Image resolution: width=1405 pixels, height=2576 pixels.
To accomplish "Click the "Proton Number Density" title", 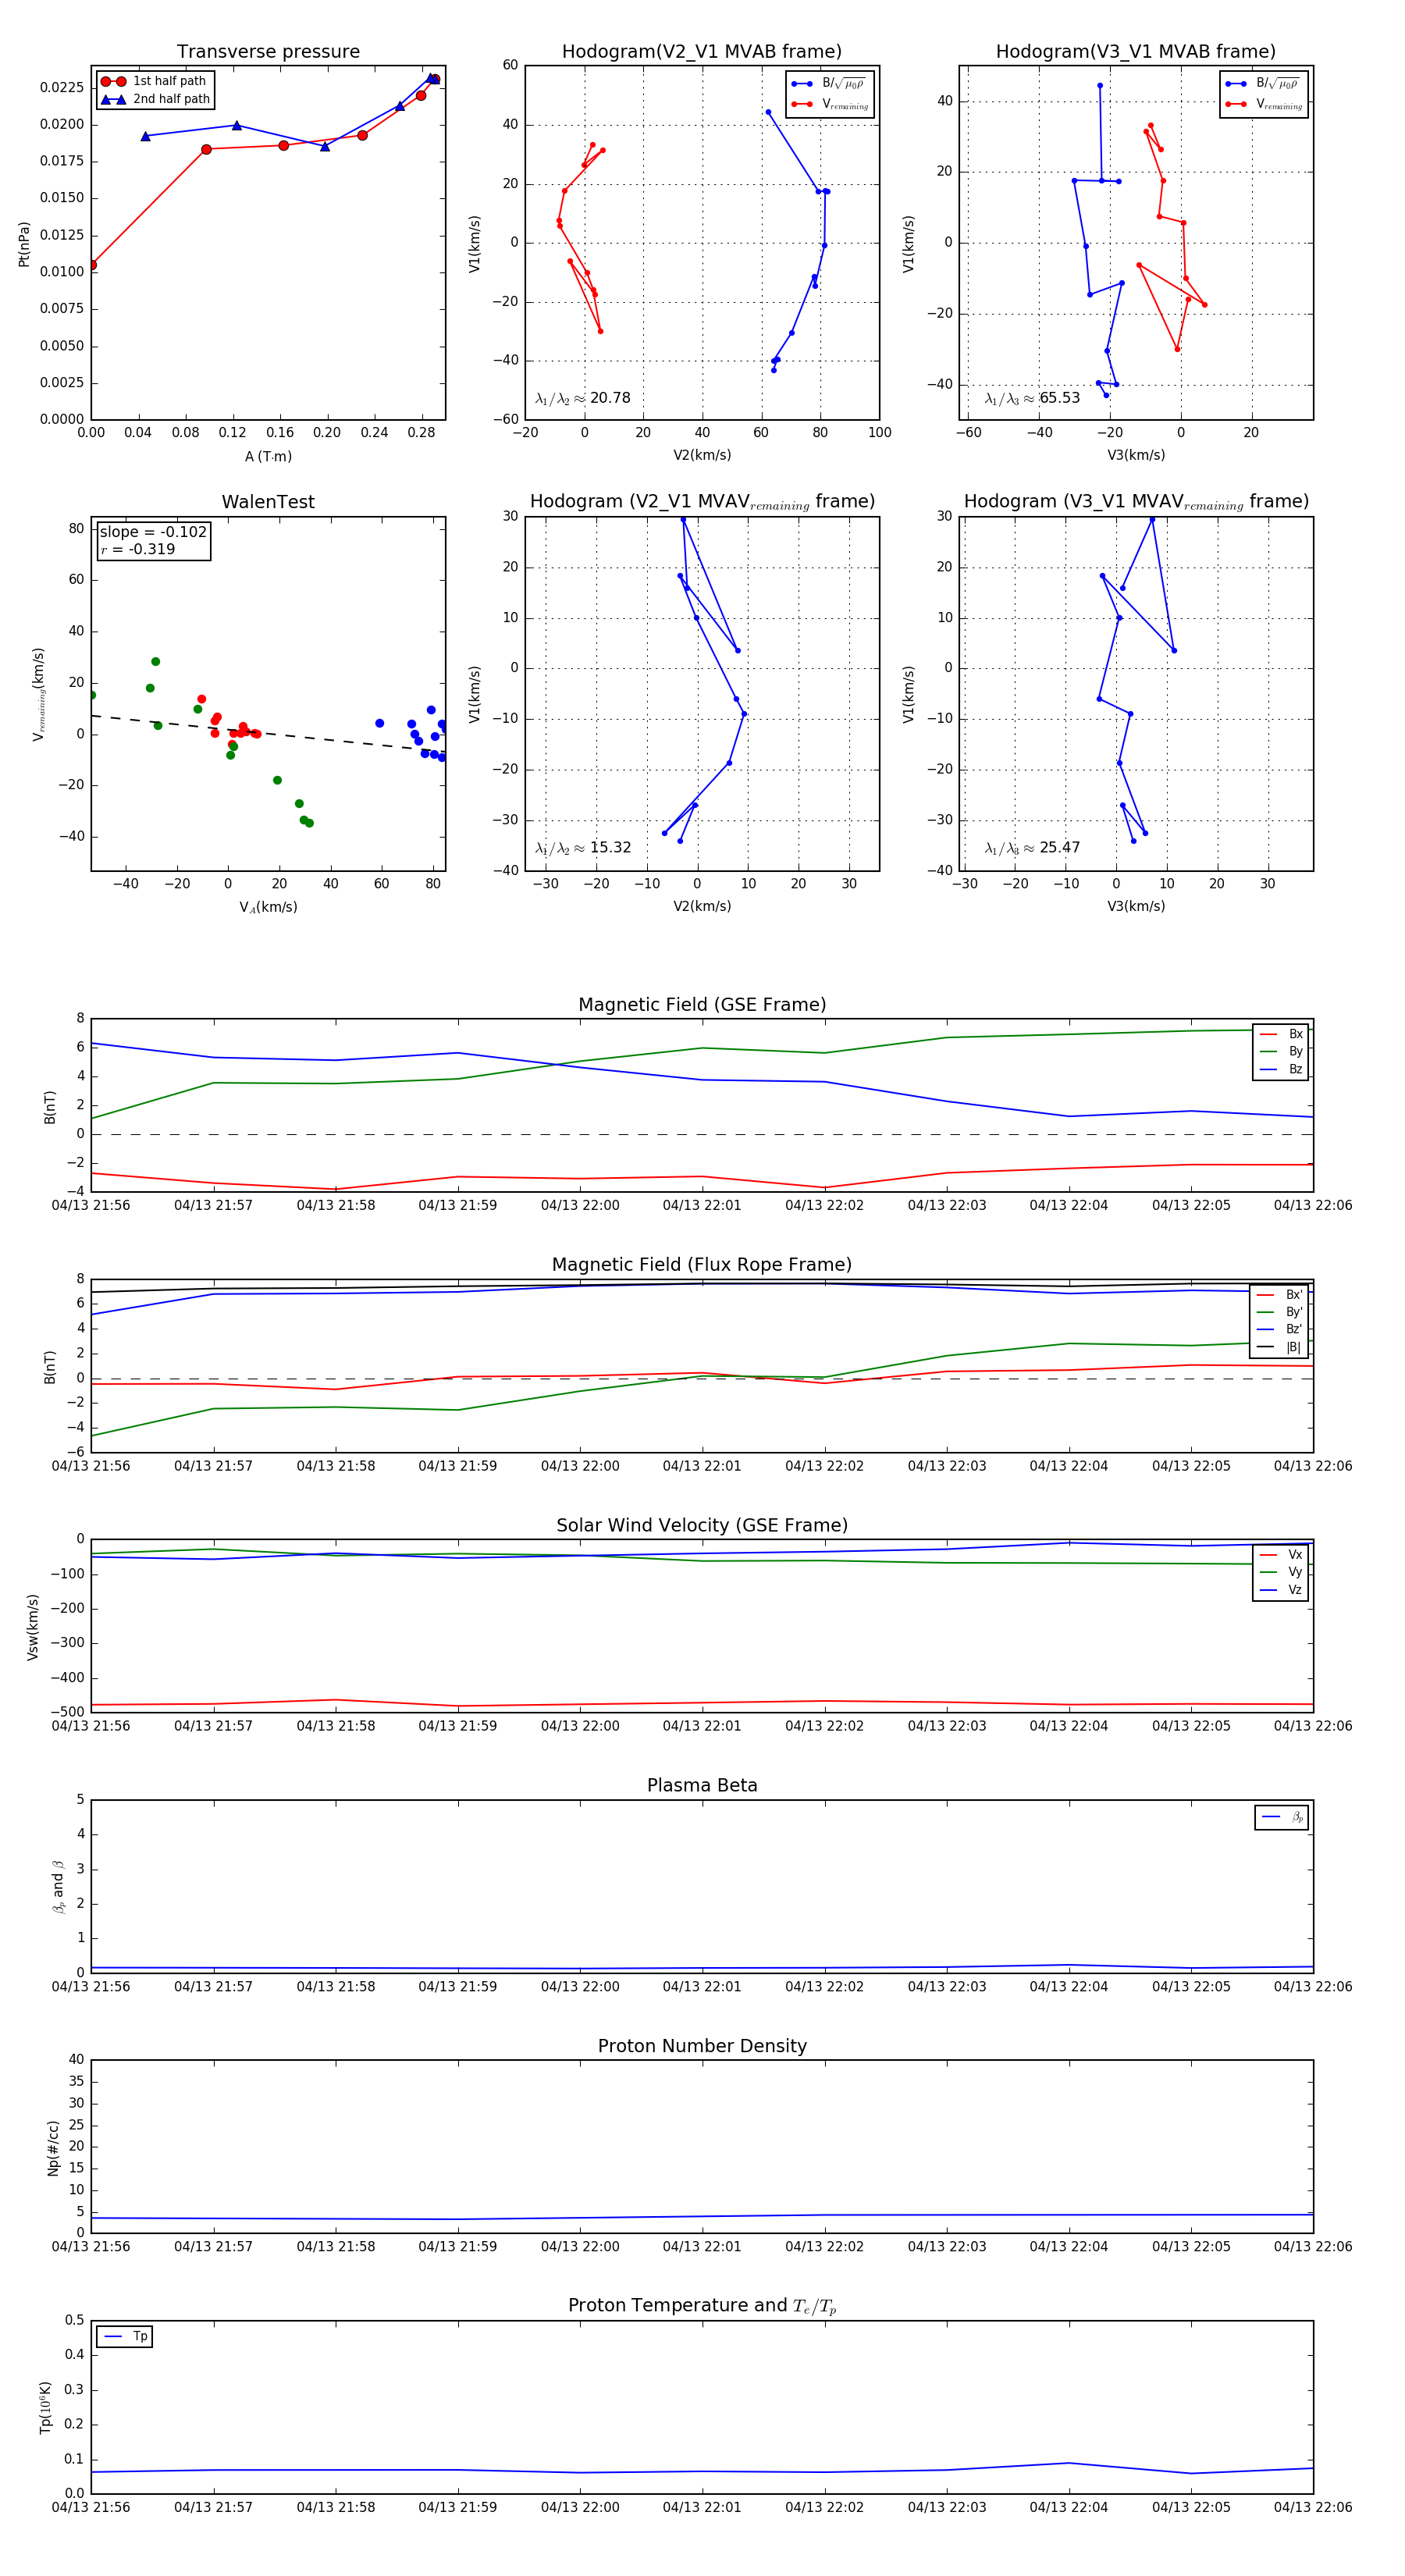I will pyautogui.click(x=702, y=2046).
